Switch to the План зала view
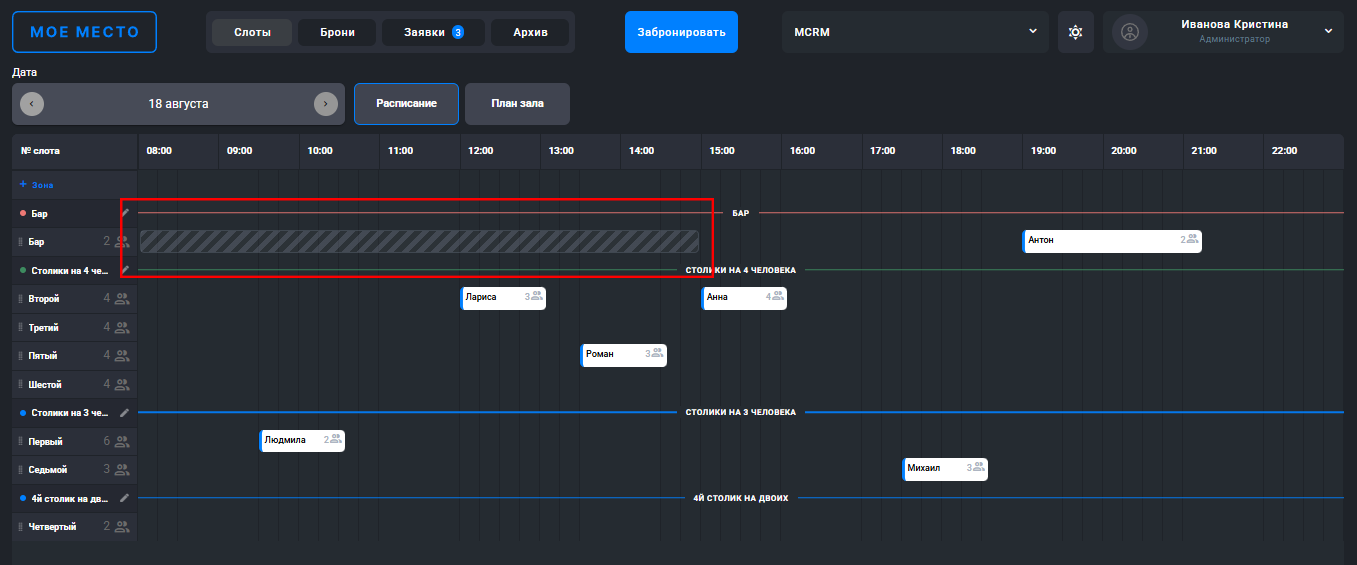Viewport: 1357px width, 565px height. 517,104
